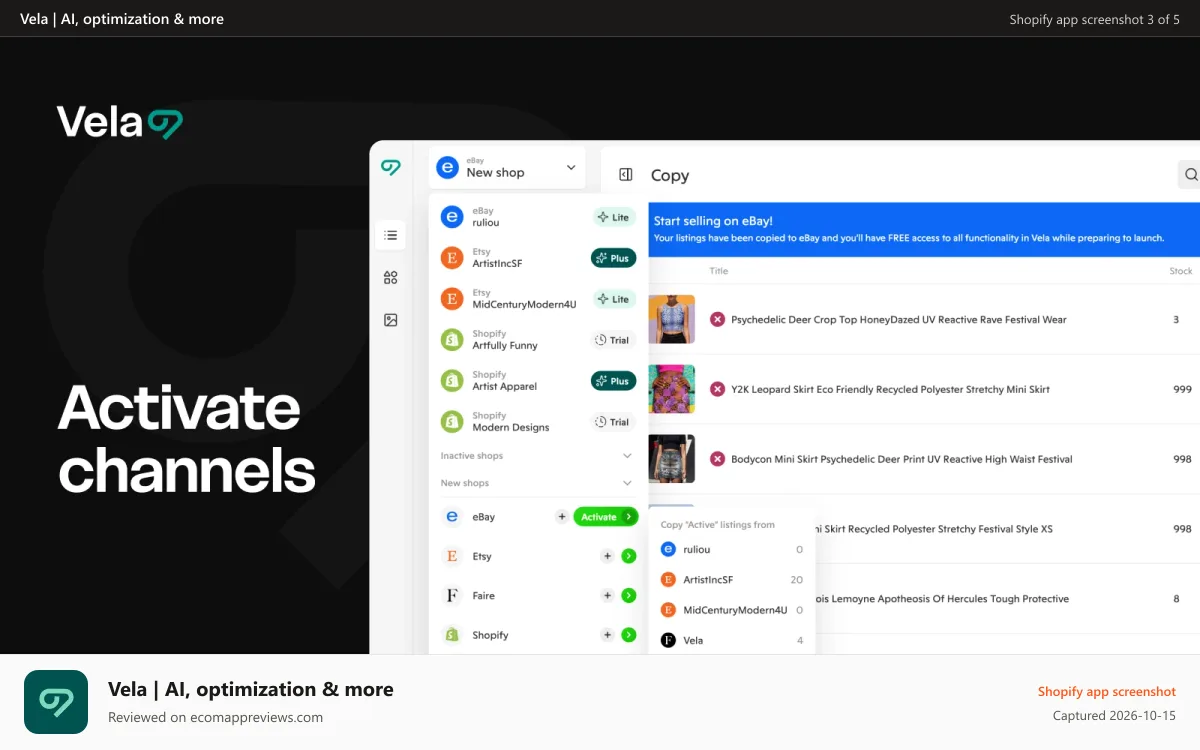Click Lite plan badge for ruliou
The width and height of the screenshot is (1200, 750).
pyautogui.click(x=614, y=217)
